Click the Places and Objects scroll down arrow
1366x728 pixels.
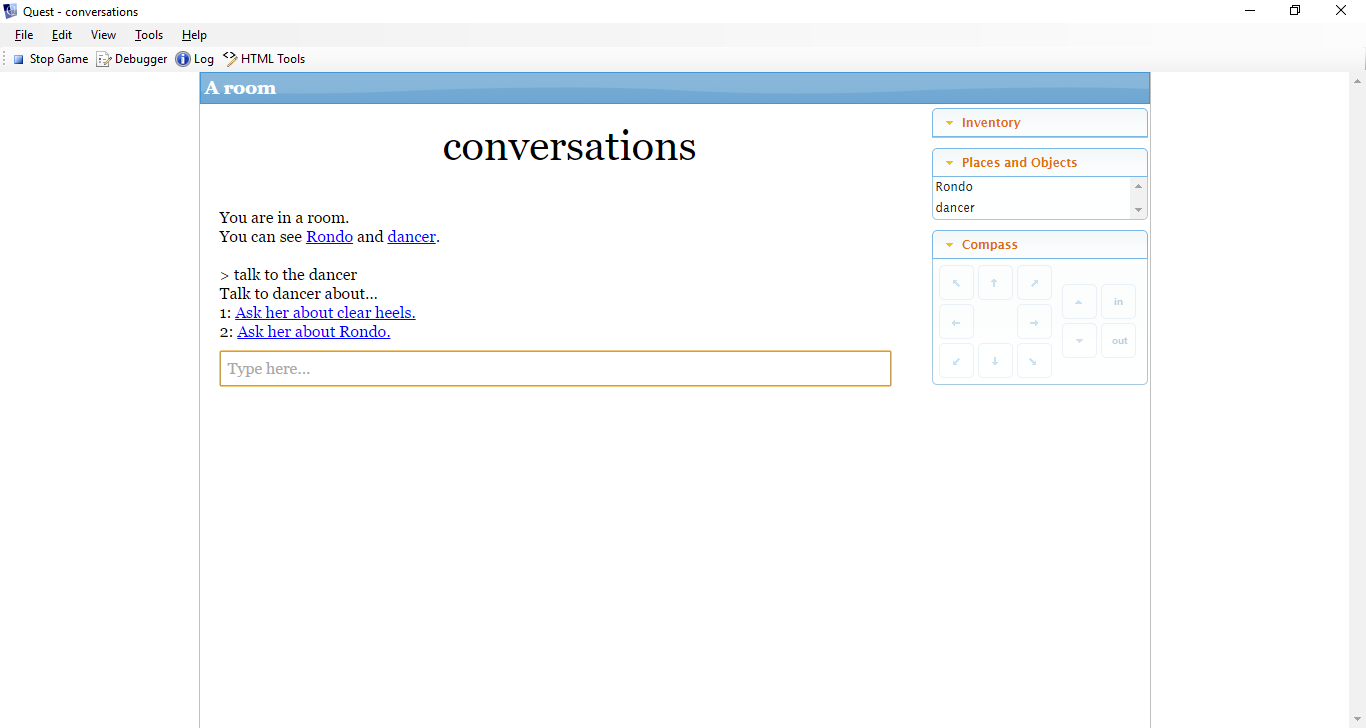(1138, 210)
